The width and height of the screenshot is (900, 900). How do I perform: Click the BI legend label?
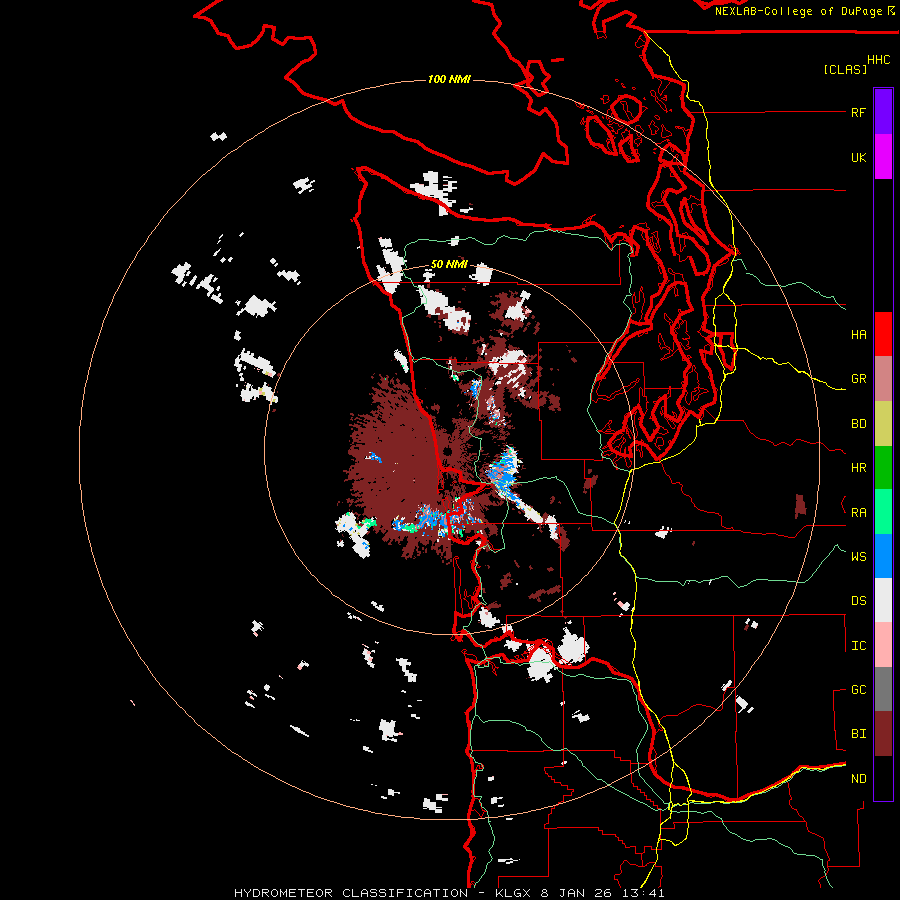[858, 734]
